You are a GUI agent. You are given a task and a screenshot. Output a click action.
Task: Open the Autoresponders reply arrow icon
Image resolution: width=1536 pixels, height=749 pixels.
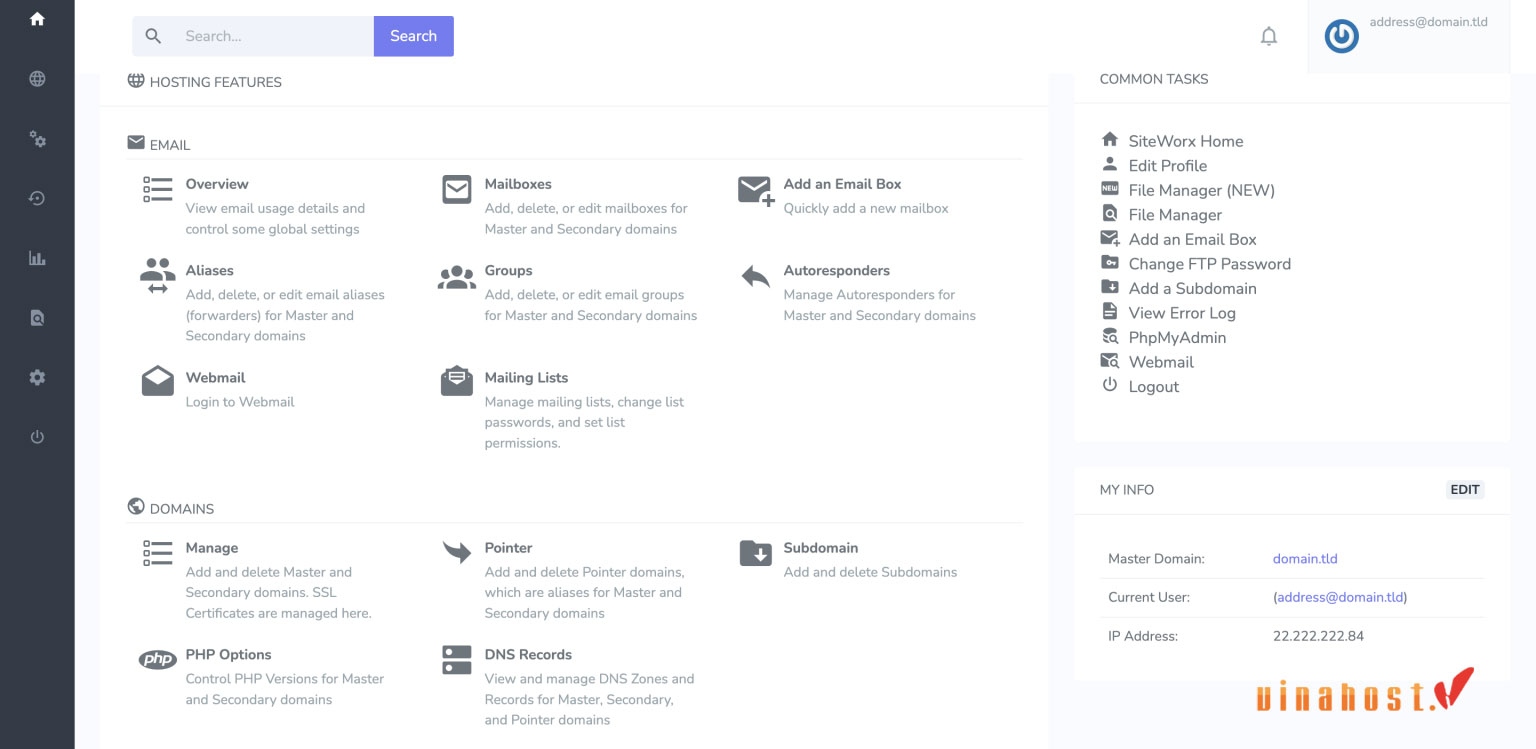coord(755,277)
